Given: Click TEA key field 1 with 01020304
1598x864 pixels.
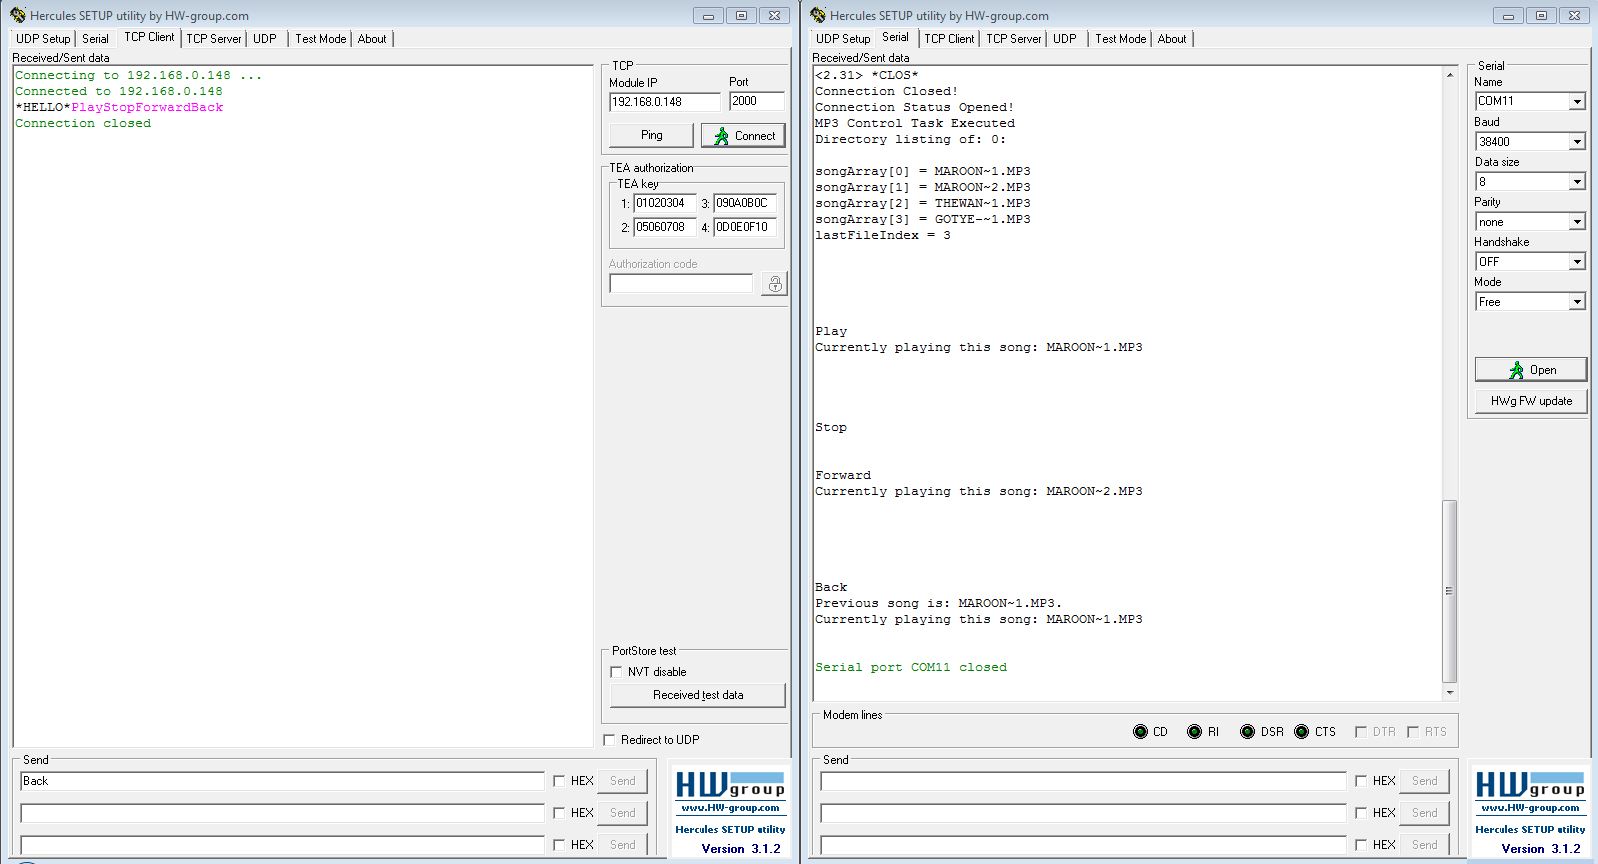Looking at the screenshot, I should pos(664,203).
